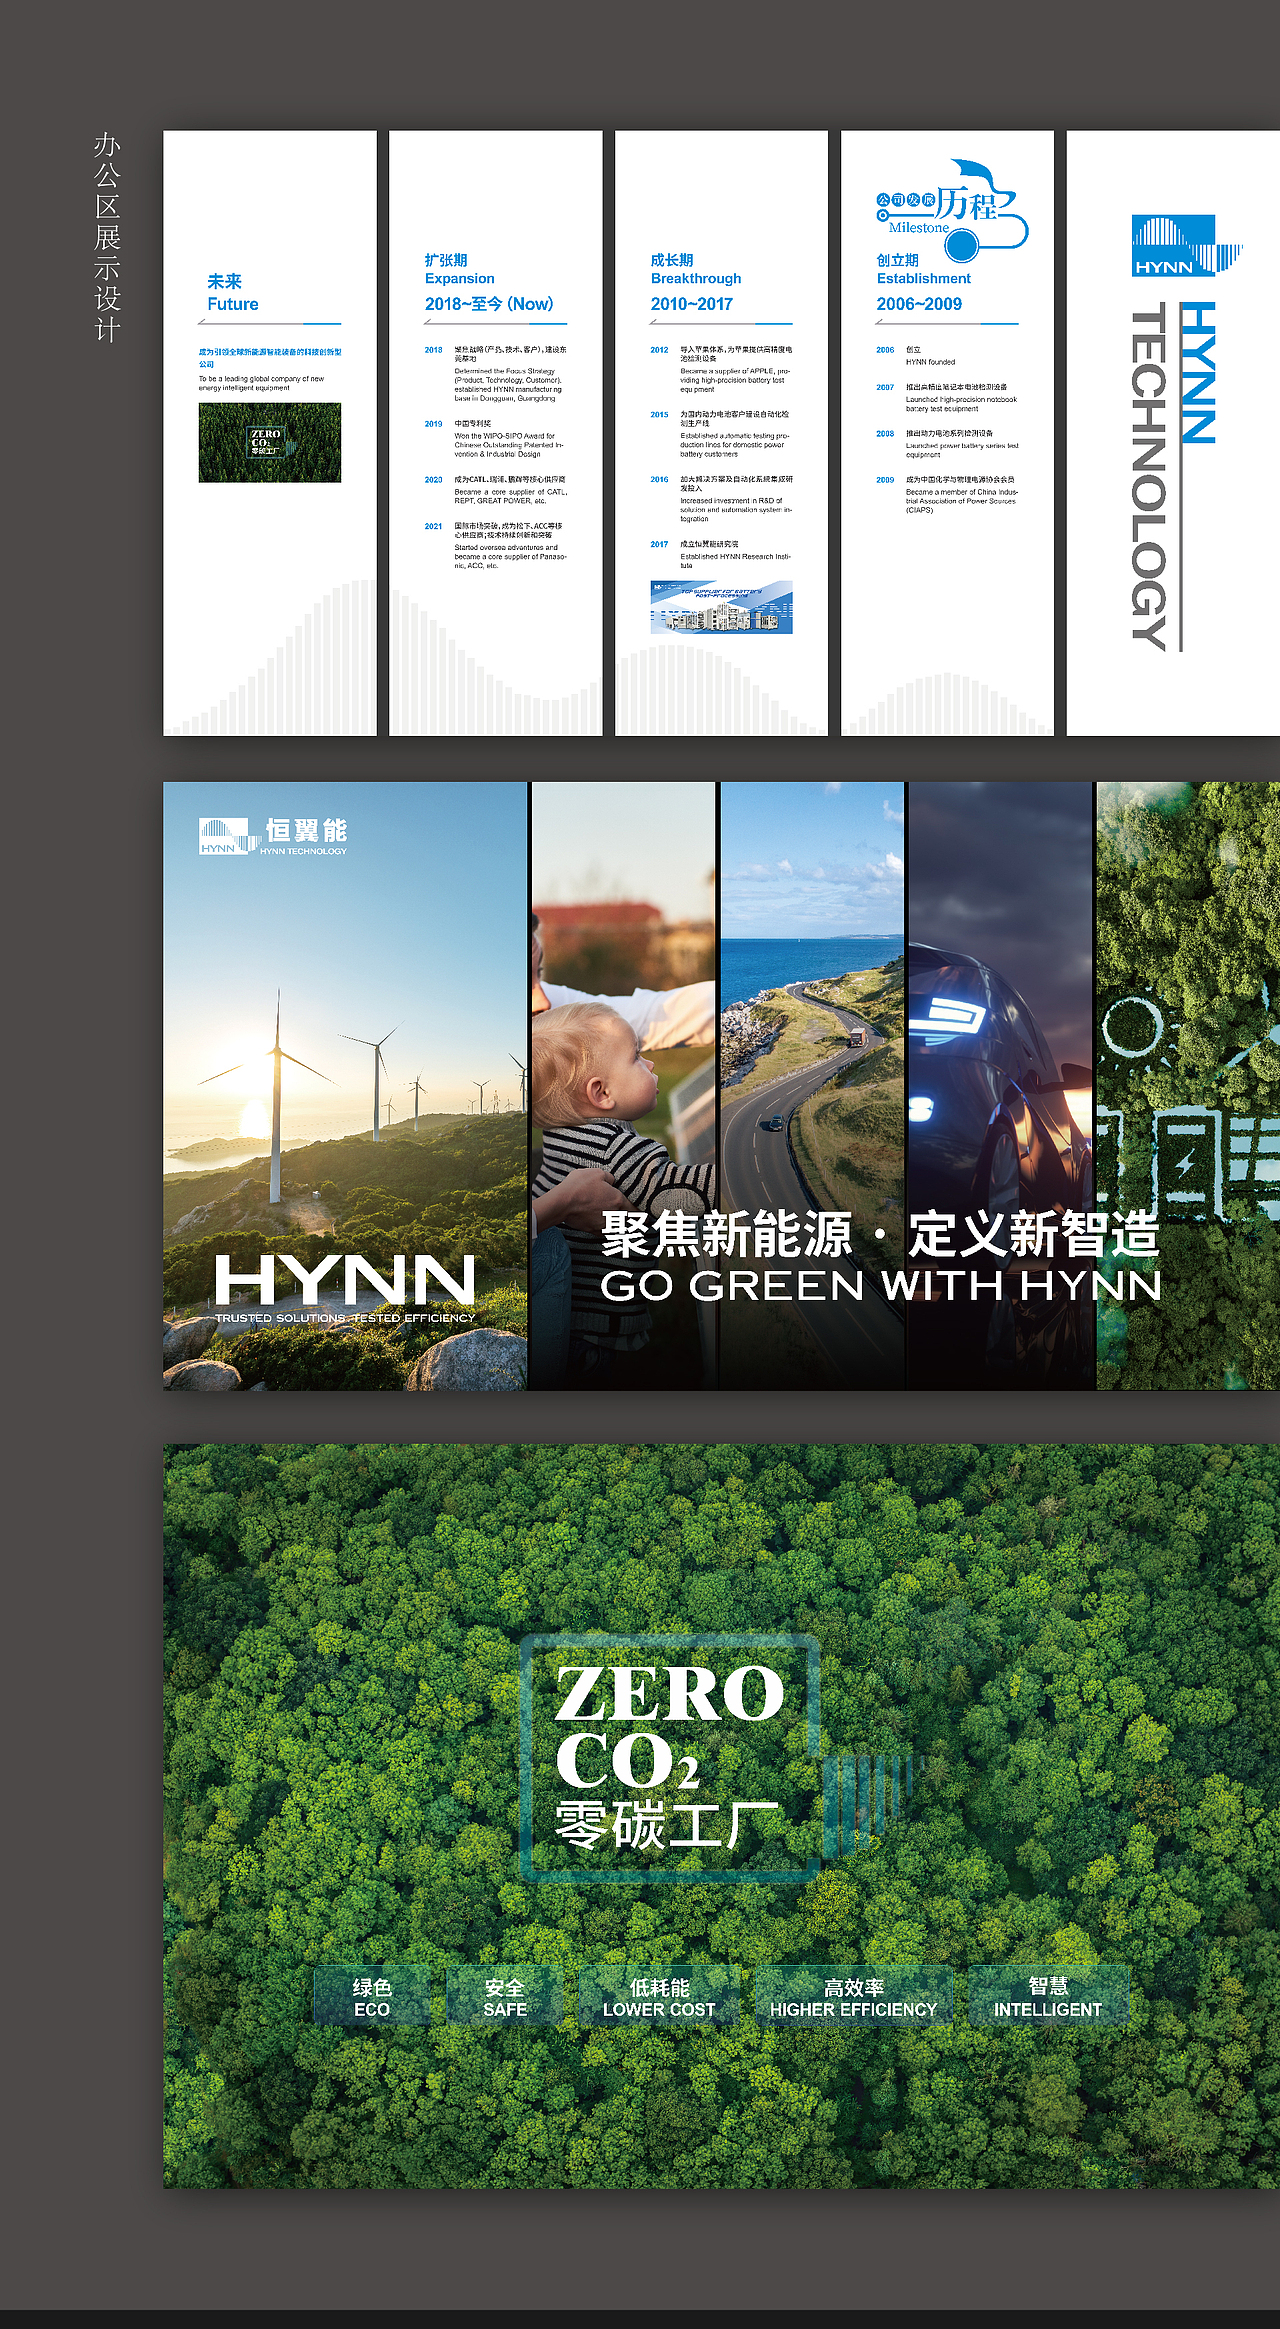Viewport: 1280px width, 2329px height.
Task: Click the GO GREEN WITH HYNN slogan
Action: (x=880, y=1286)
